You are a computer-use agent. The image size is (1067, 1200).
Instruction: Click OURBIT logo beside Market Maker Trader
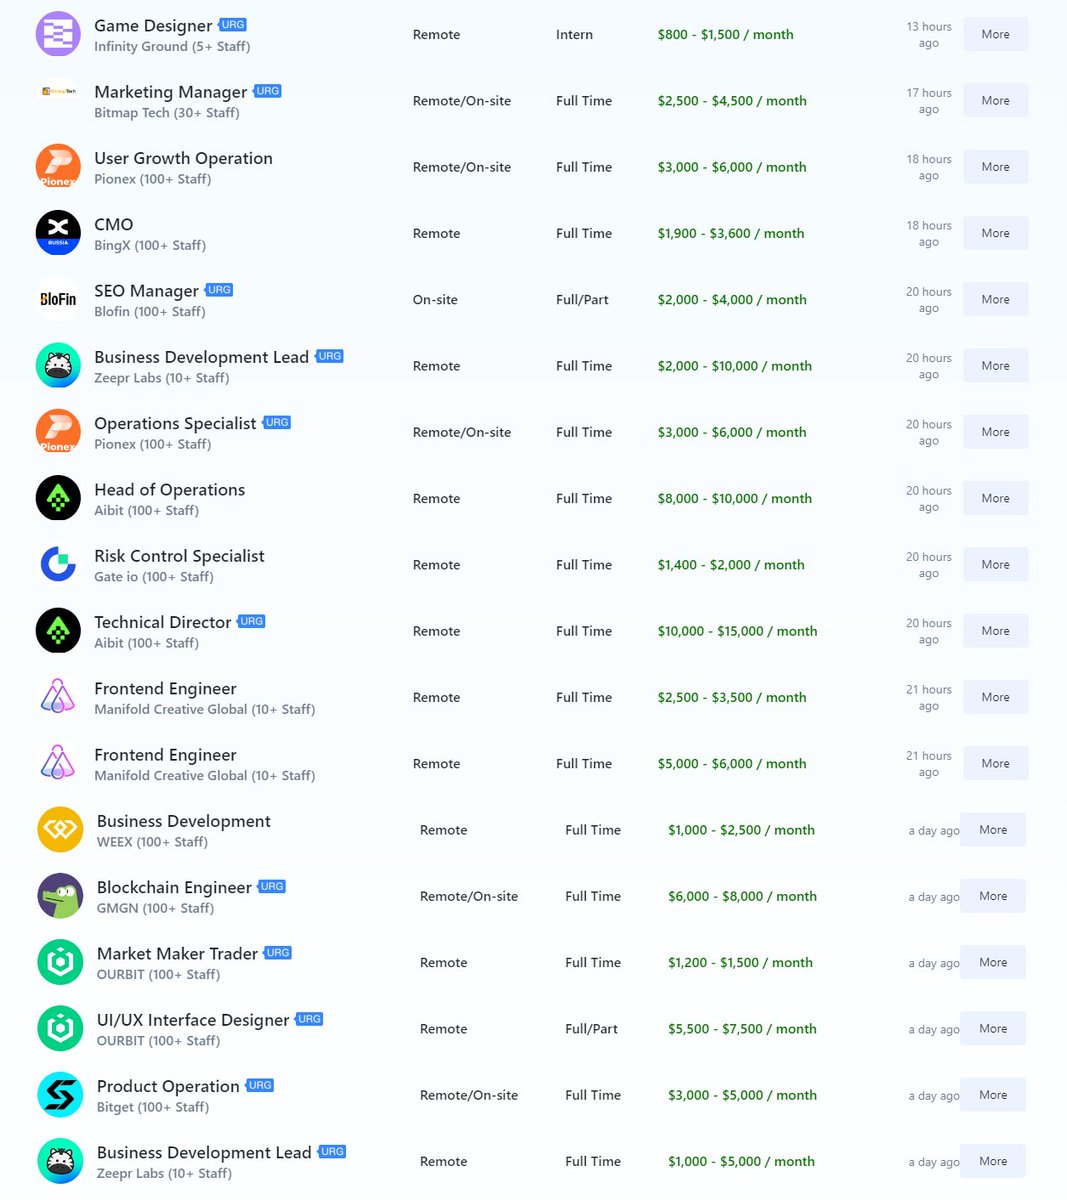[60, 962]
